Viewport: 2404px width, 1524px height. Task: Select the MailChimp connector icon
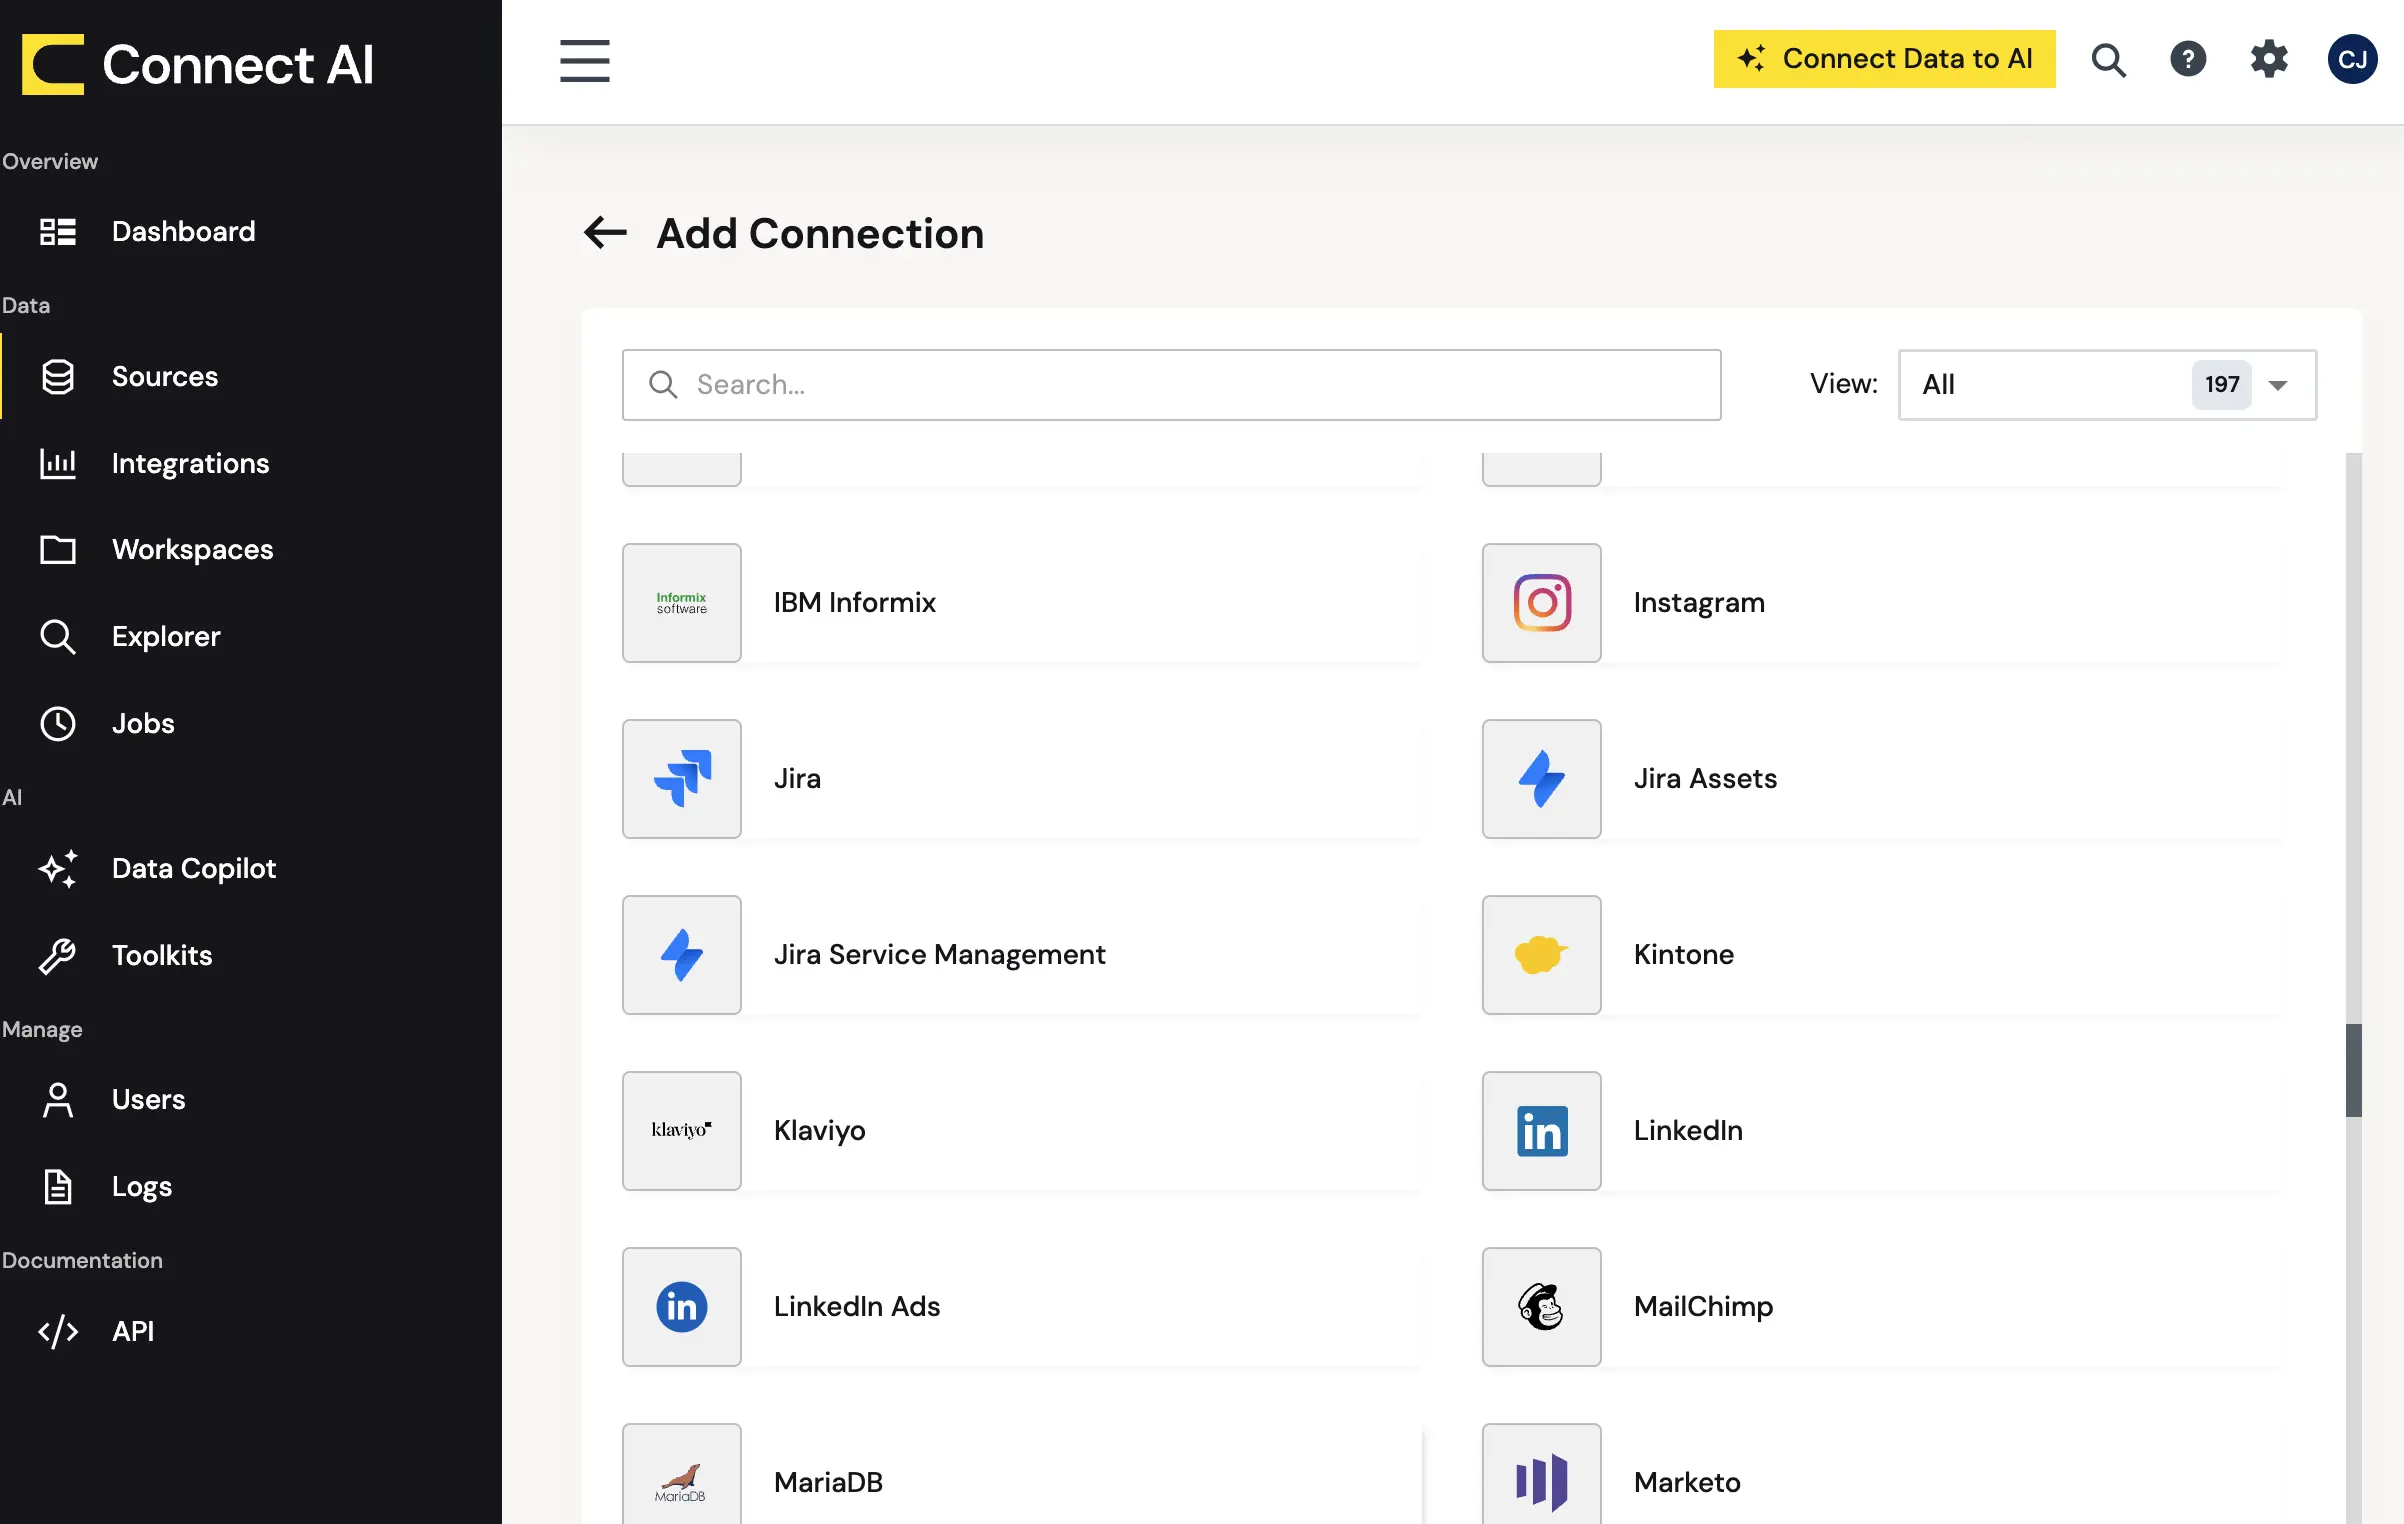(x=1542, y=1307)
